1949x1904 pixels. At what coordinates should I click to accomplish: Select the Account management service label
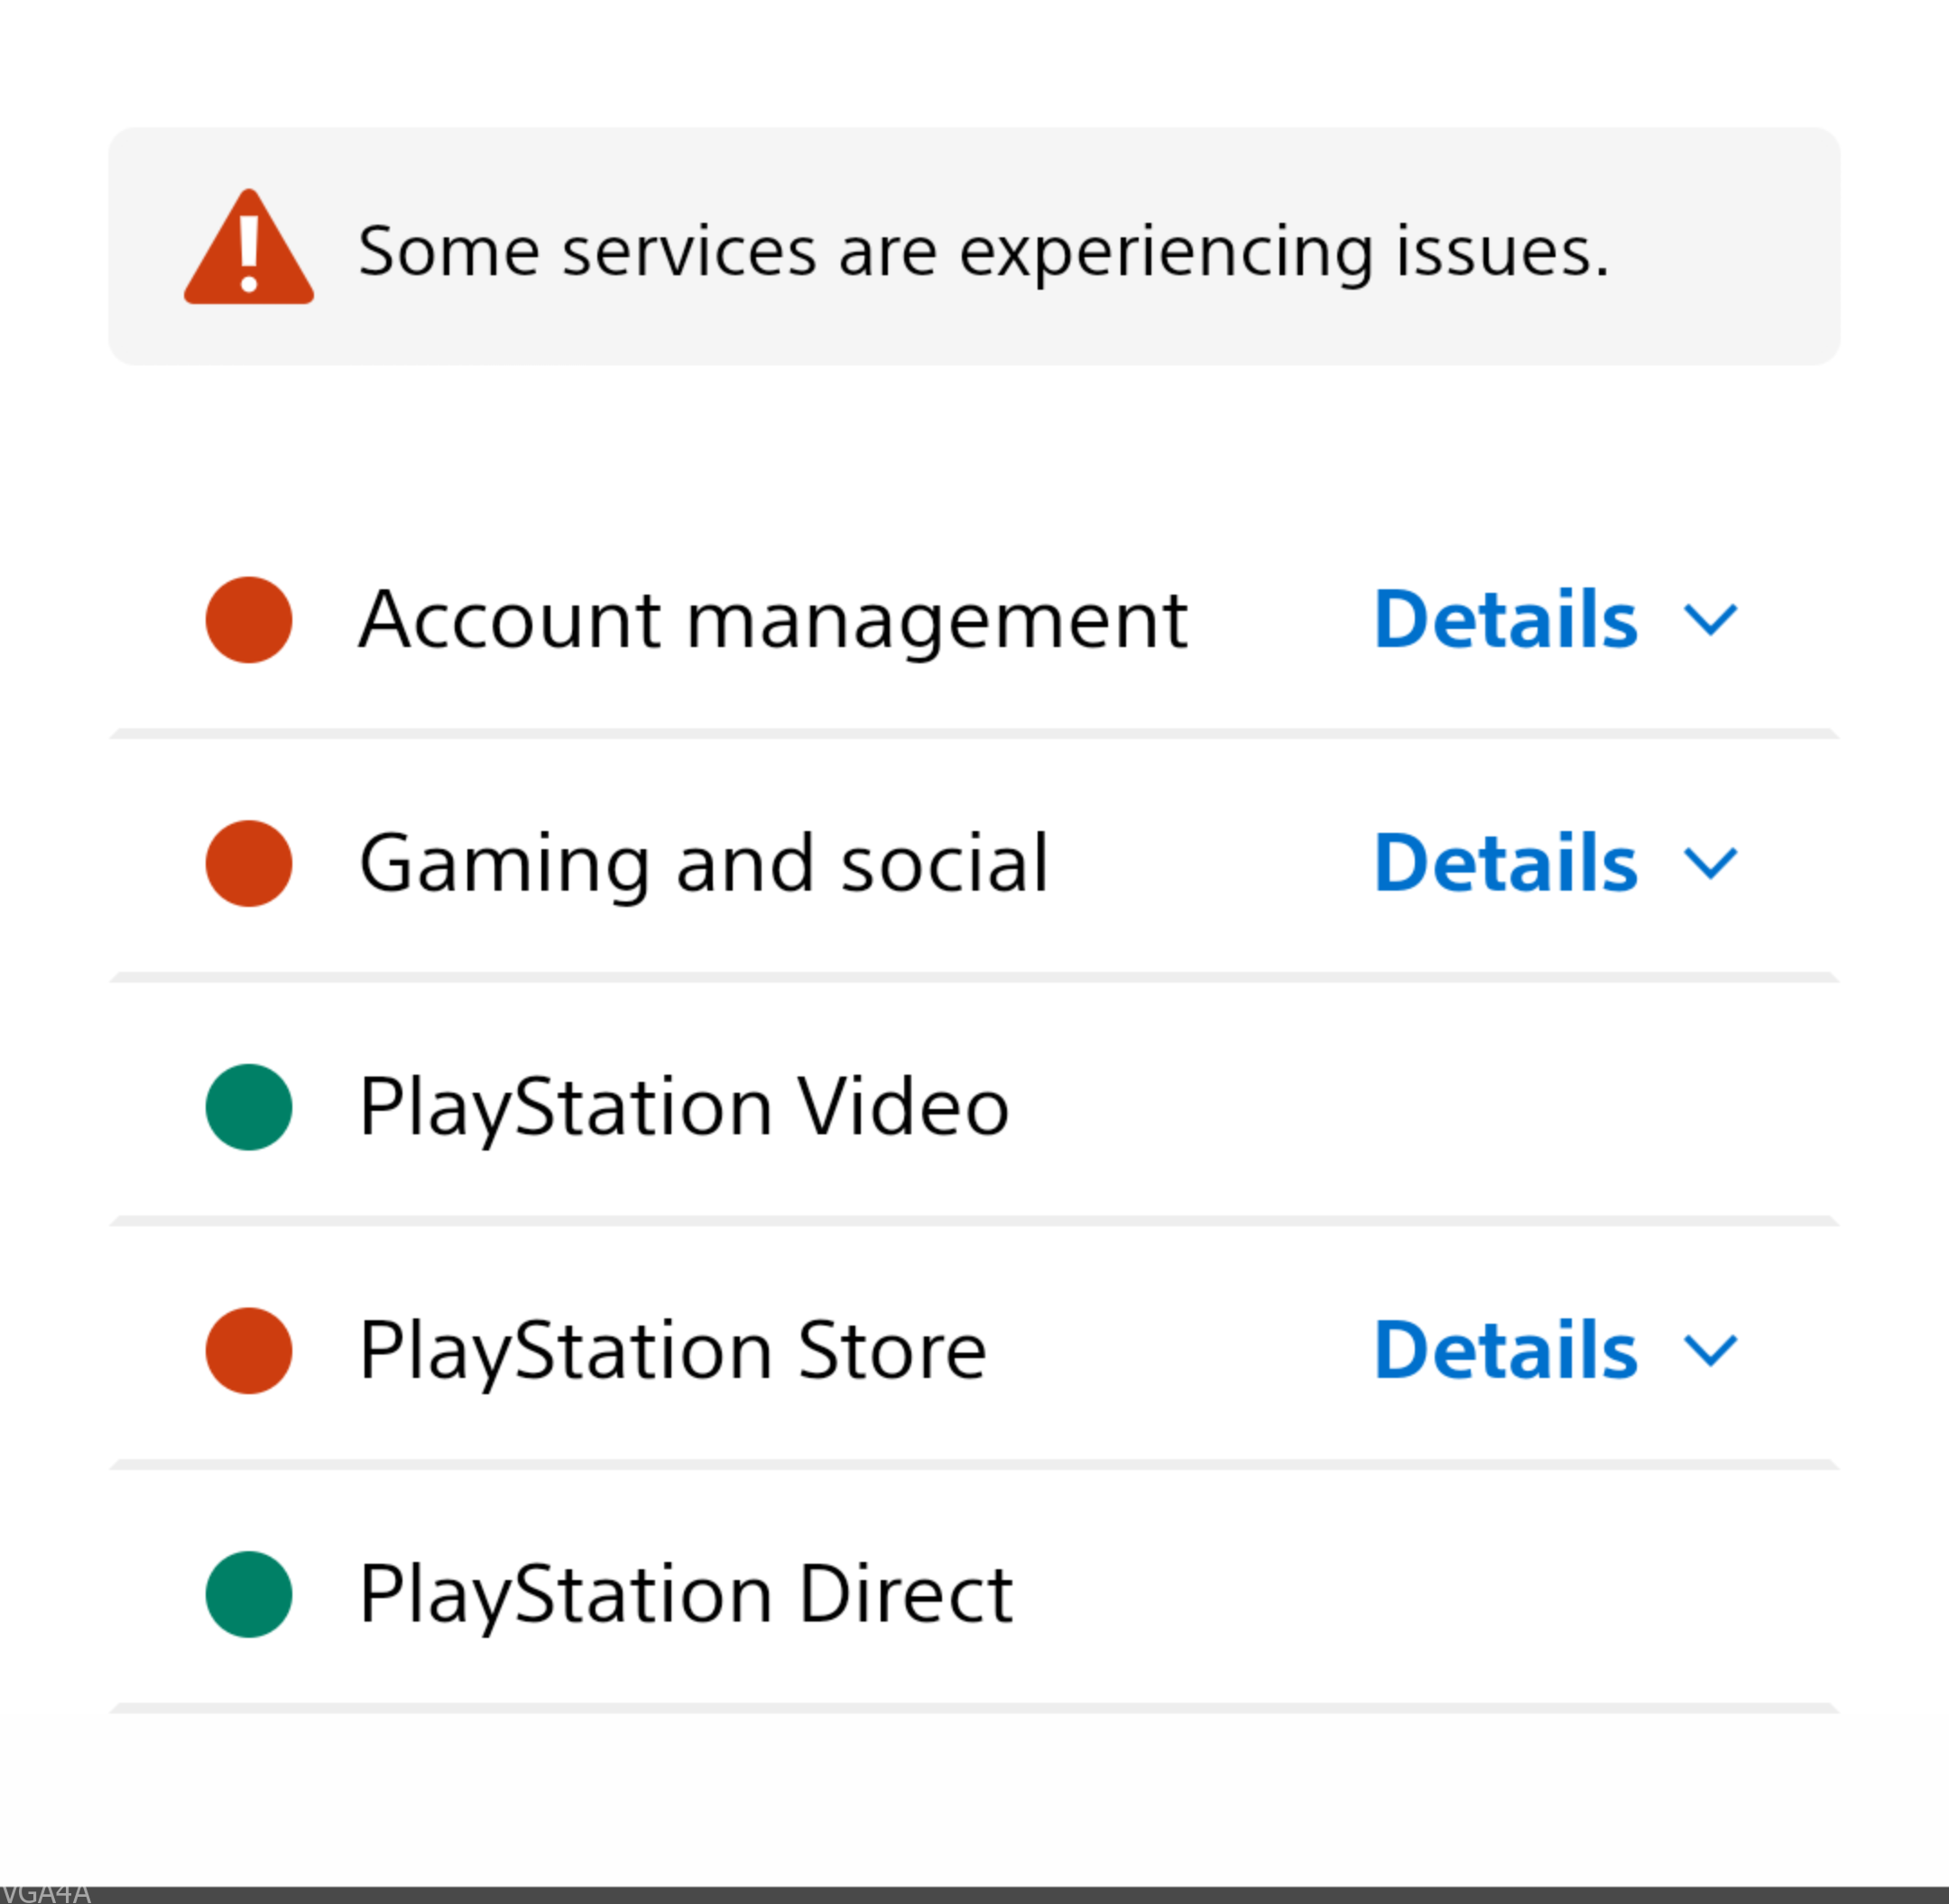click(x=772, y=621)
